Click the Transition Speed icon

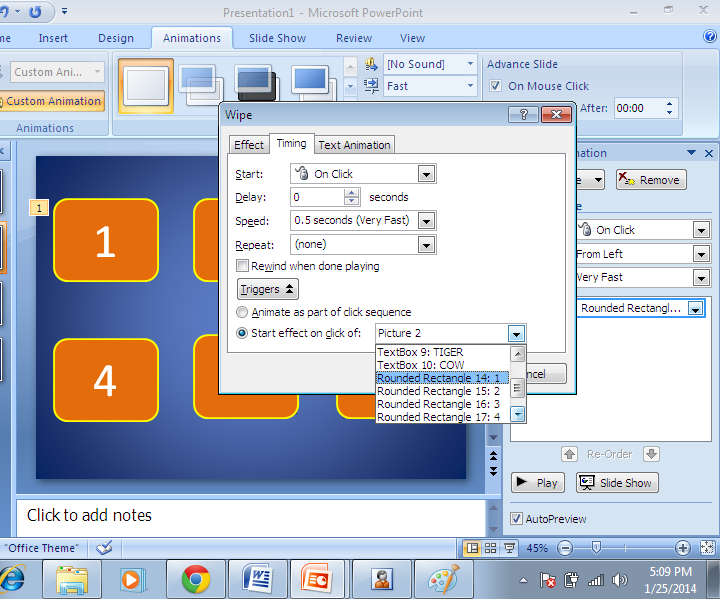pyautogui.click(x=371, y=86)
